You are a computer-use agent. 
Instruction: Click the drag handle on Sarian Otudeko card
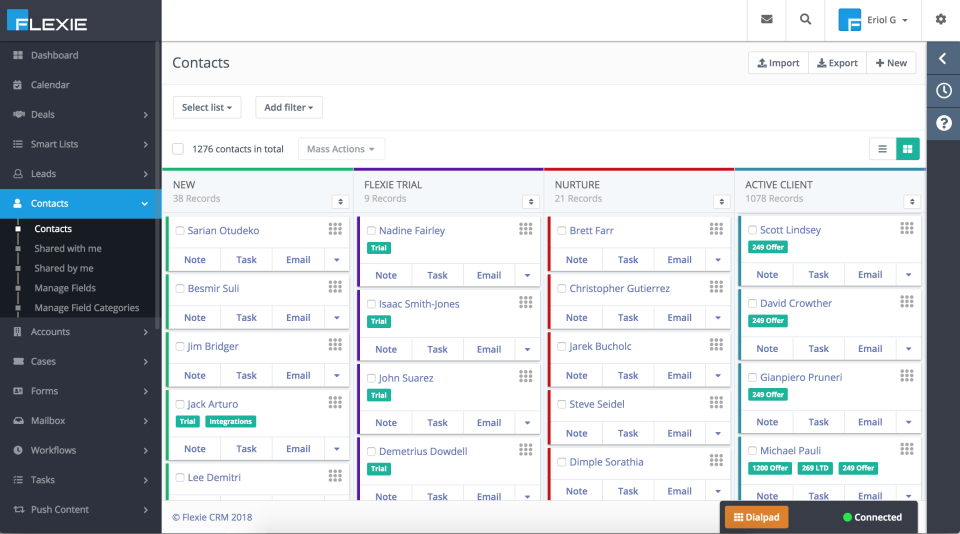tap(335, 229)
